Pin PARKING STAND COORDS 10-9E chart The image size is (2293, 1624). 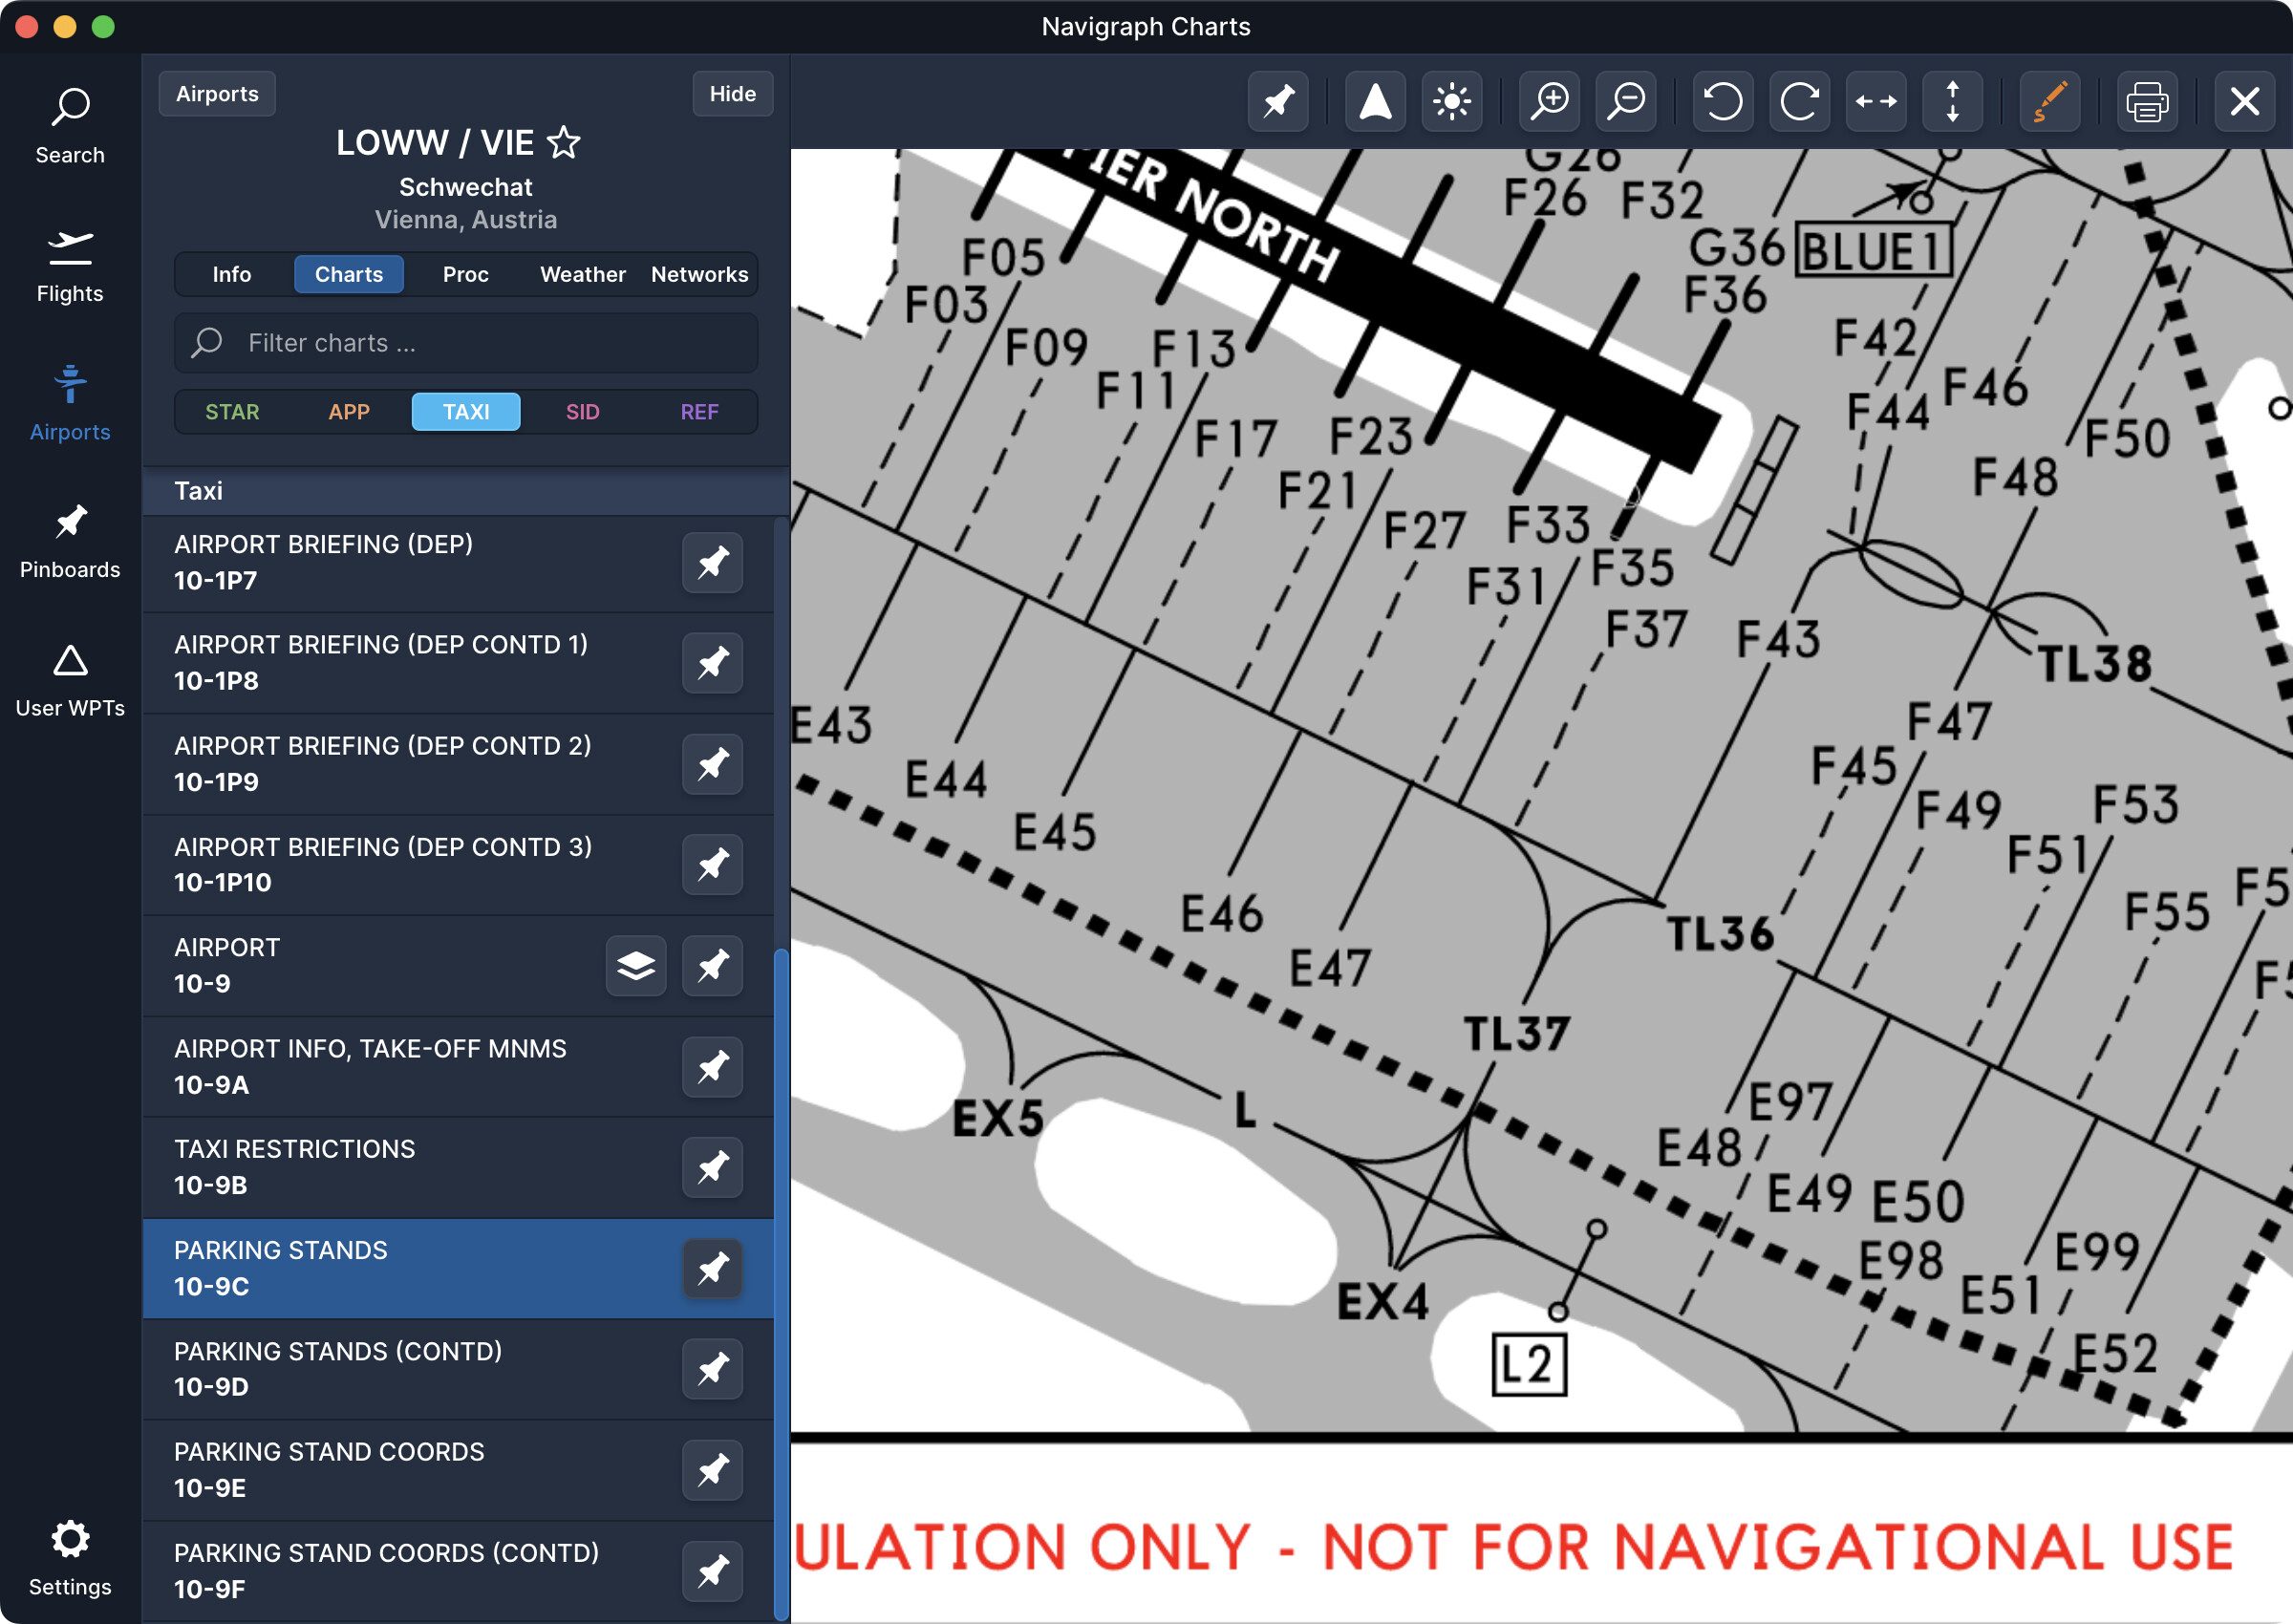pyautogui.click(x=712, y=1470)
